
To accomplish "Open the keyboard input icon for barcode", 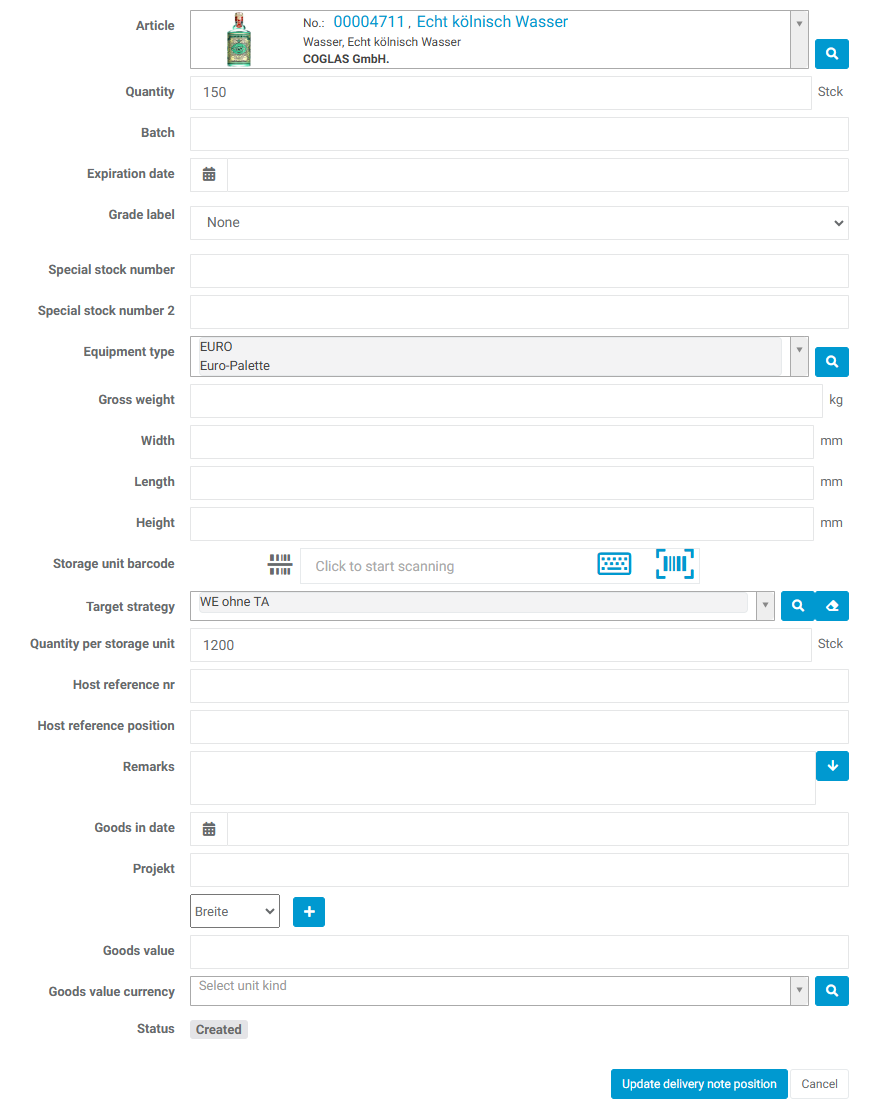I will (614, 564).
